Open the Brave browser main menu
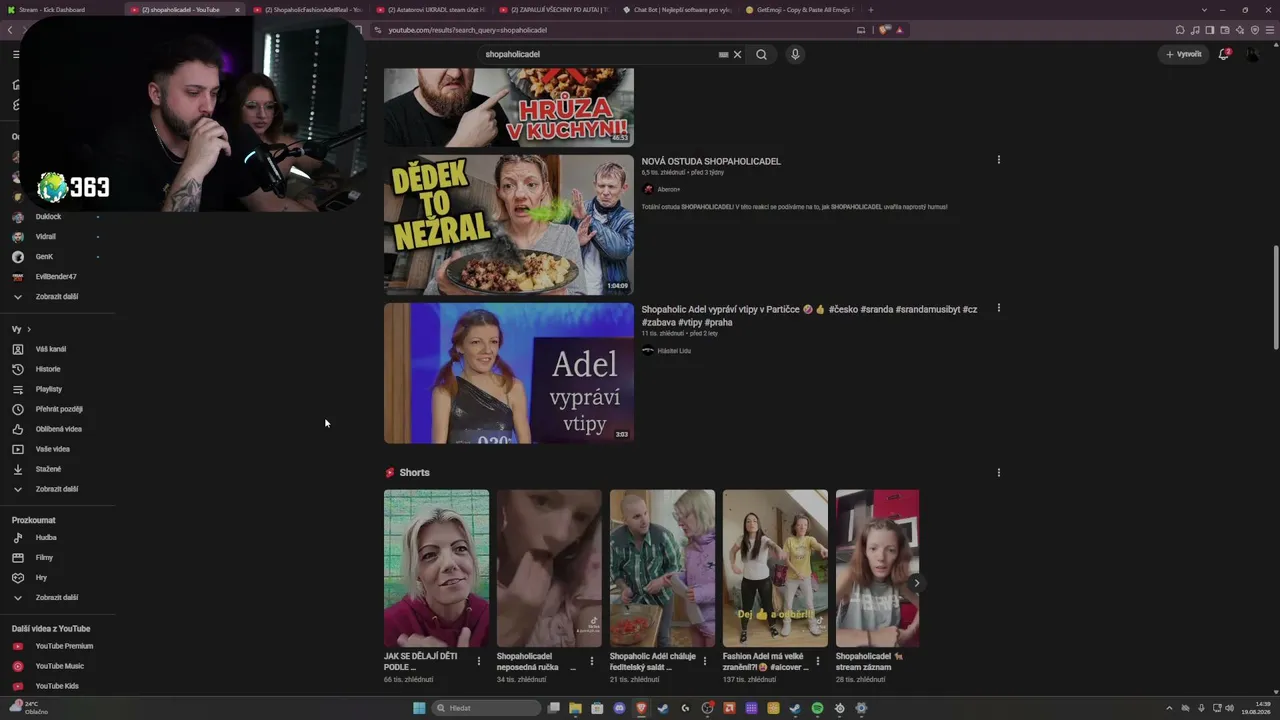This screenshot has height=720, width=1280. [1270, 30]
